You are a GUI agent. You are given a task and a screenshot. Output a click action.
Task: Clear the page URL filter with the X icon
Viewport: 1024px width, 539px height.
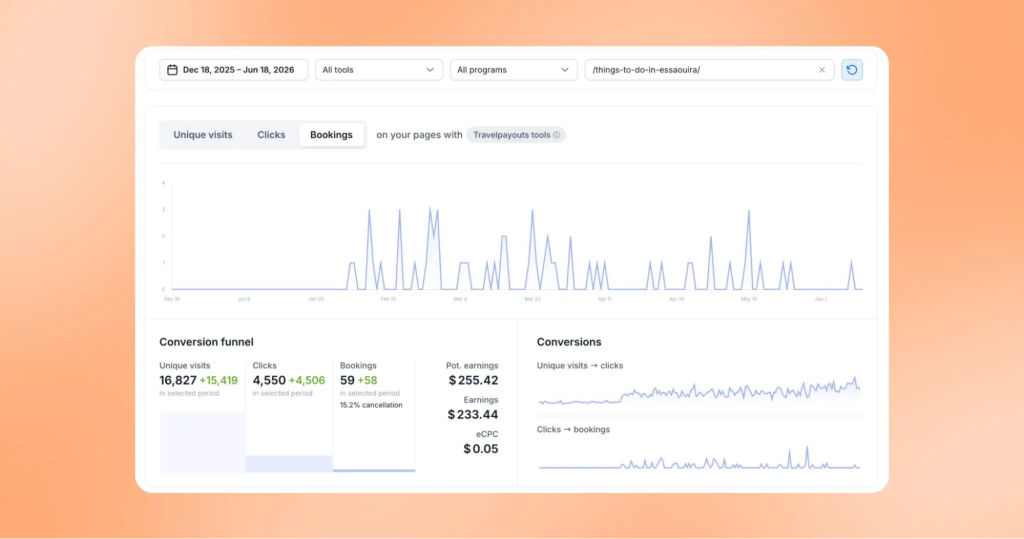tap(822, 70)
